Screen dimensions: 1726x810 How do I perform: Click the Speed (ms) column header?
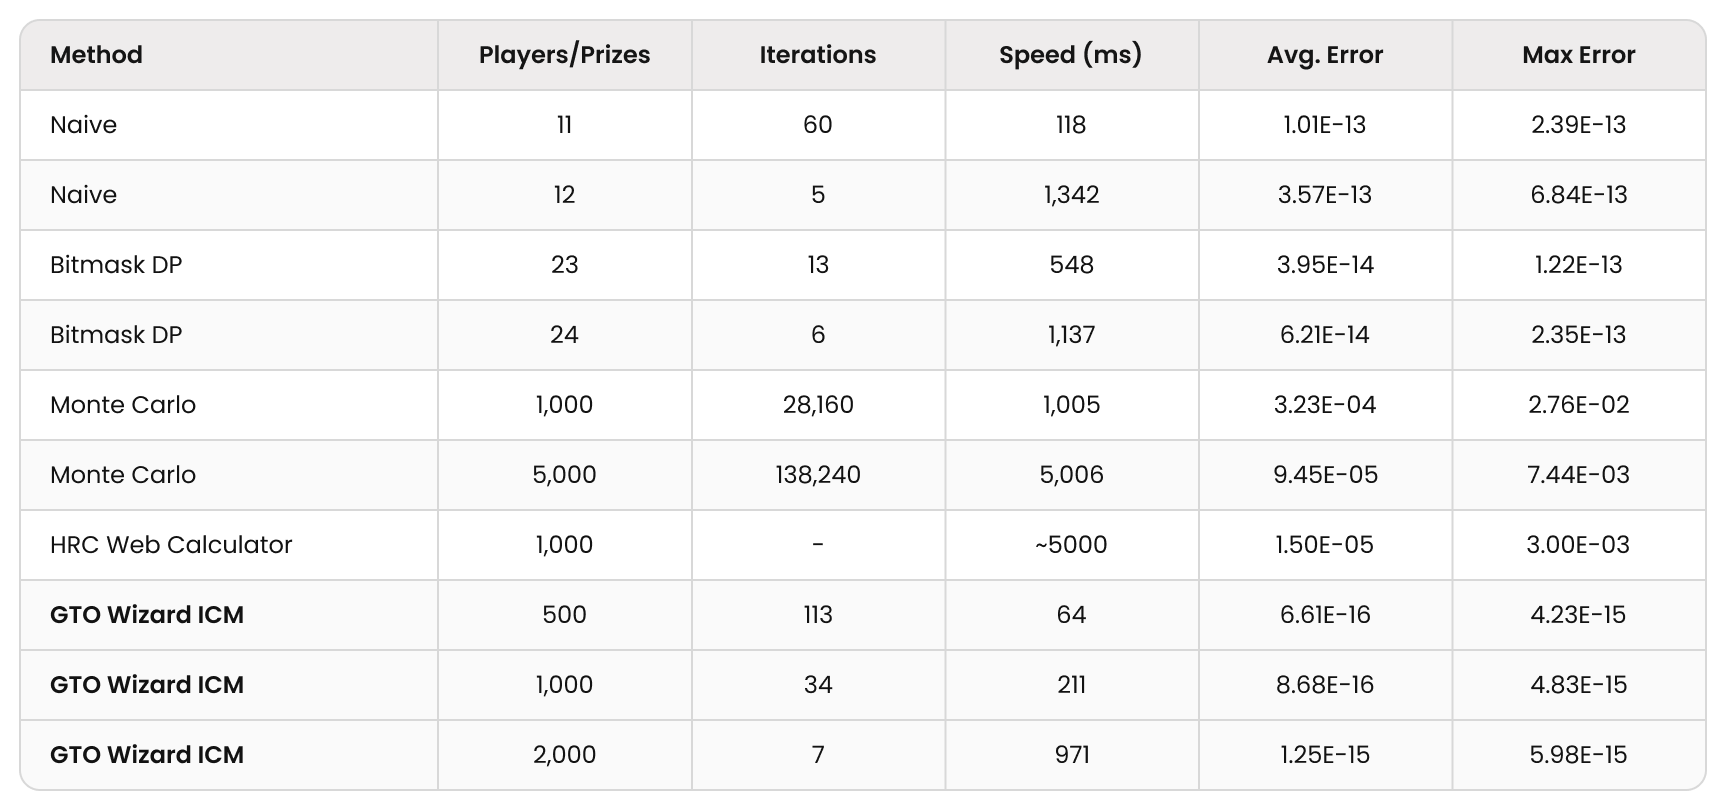pyautogui.click(x=1070, y=55)
